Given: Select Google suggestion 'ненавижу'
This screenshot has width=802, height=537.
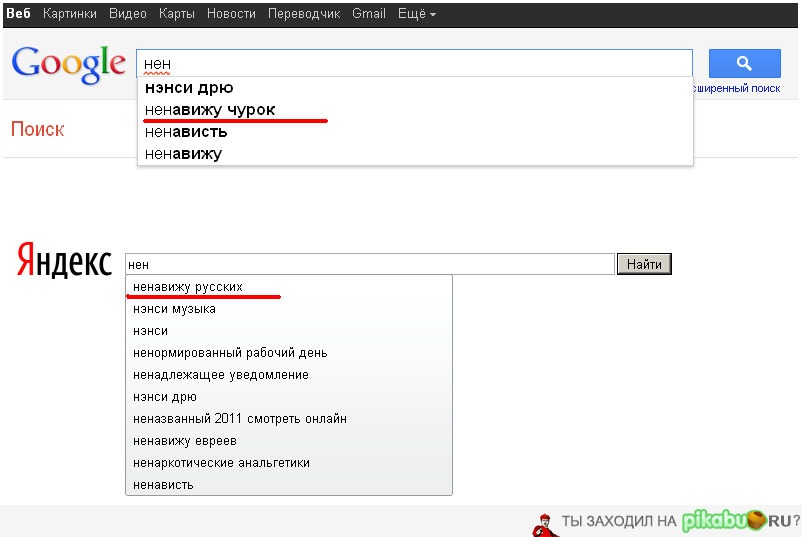Looking at the screenshot, I should coord(415,154).
